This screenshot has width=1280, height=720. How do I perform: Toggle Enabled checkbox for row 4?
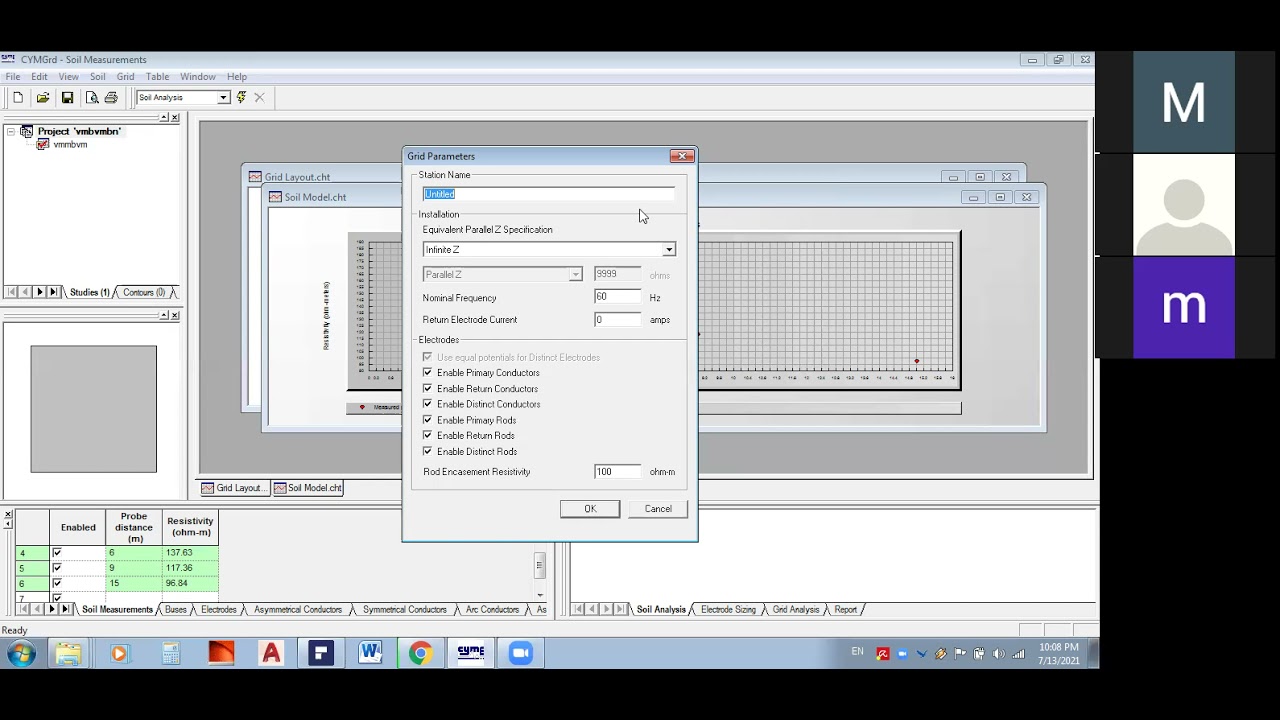[57, 553]
